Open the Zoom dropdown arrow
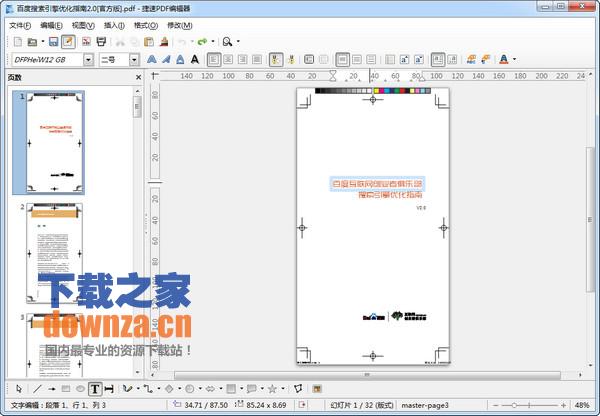The image size is (600, 416). (238, 42)
